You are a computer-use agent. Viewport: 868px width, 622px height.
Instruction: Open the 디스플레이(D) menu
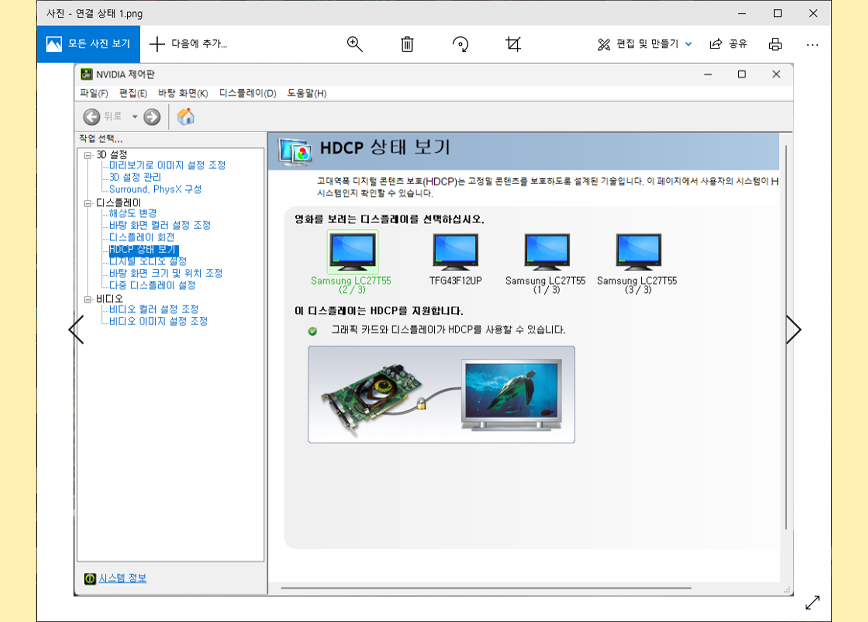[247, 93]
